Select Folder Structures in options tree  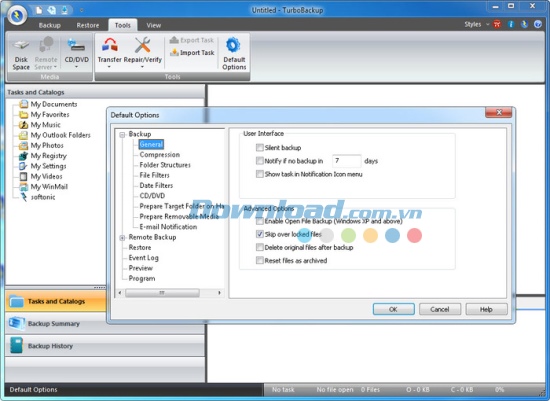(165, 165)
